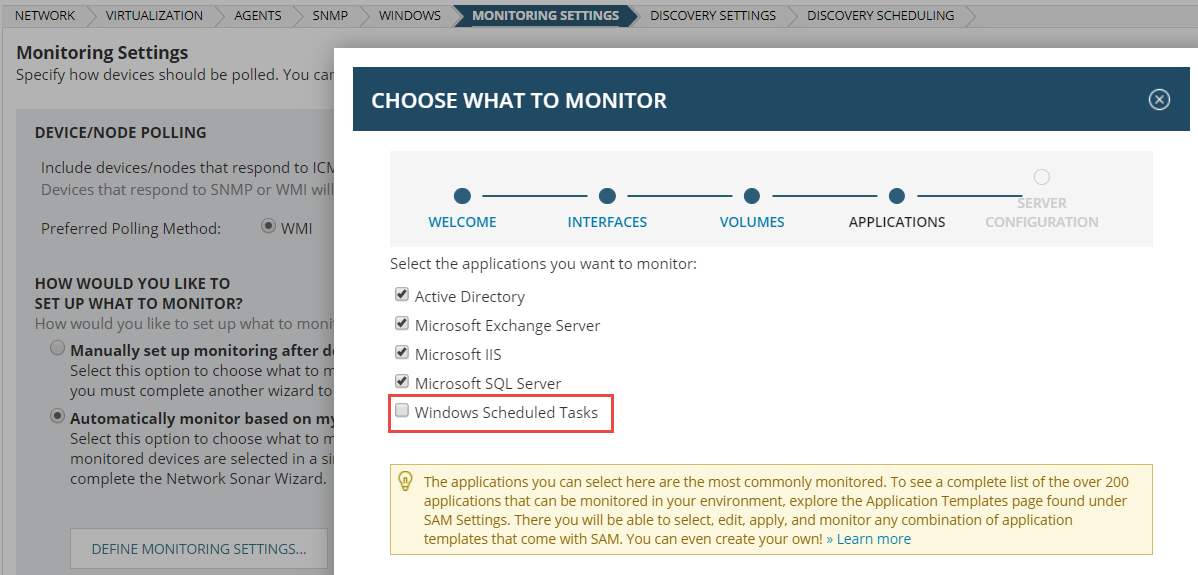The image size is (1198, 575).
Task: Click the lightbulb tip icon
Action: [x=406, y=481]
